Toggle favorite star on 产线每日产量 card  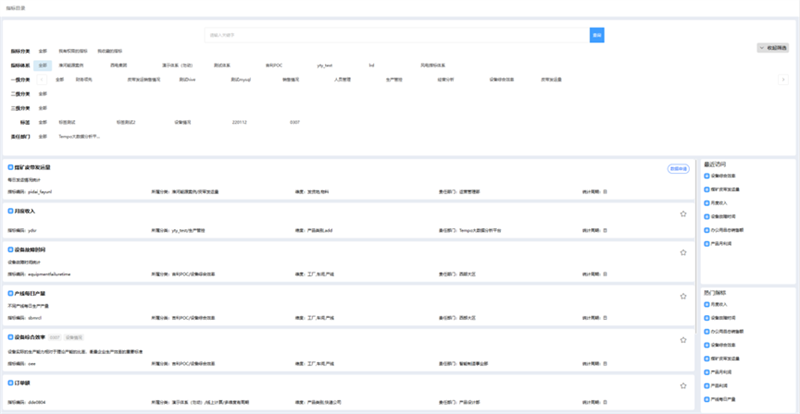(x=683, y=294)
